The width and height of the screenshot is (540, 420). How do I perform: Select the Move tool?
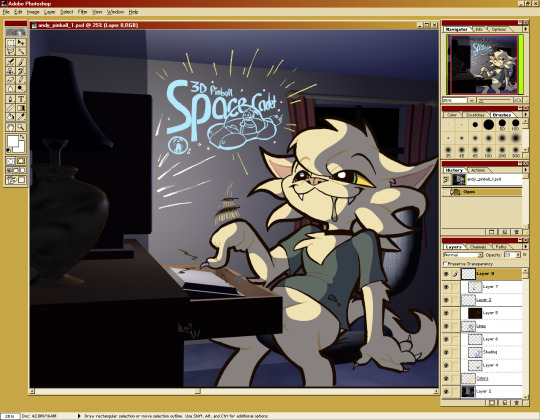click(x=21, y=43)
